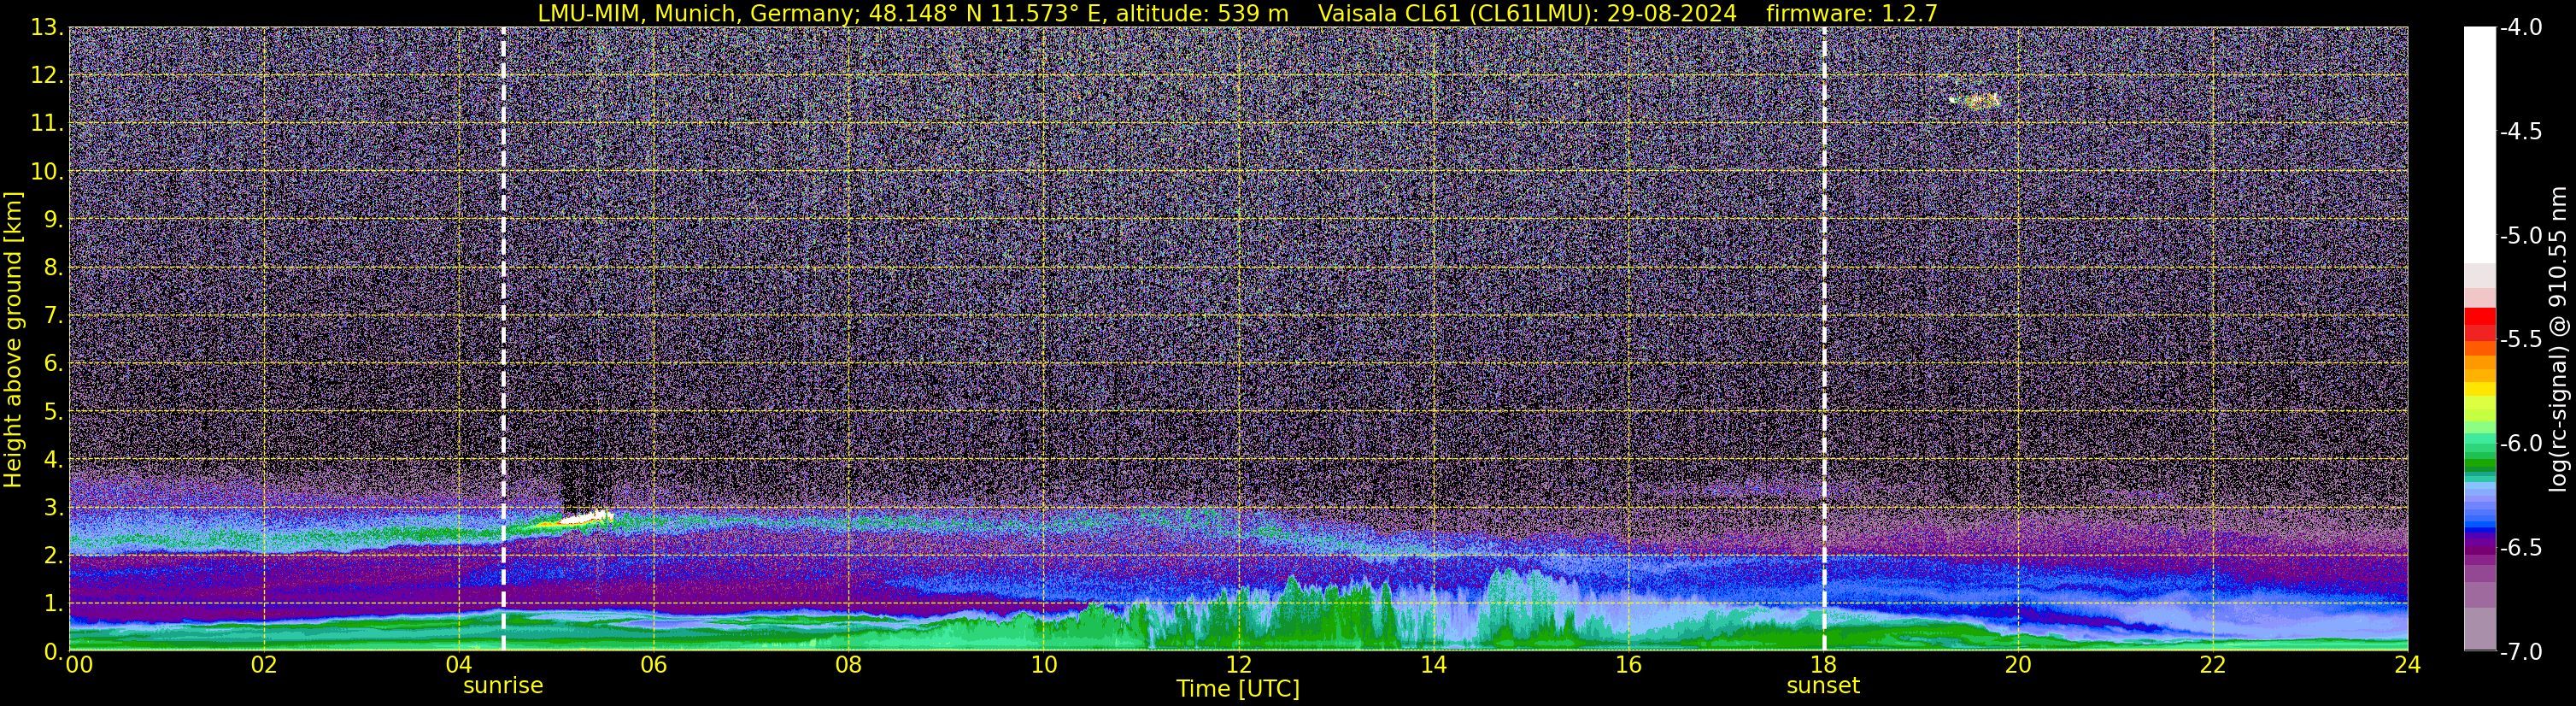This screenshot has height=706, width=2576.
Task: Click the bright white cloud spot near 05 UTC
Action: [x=587, y=518]
